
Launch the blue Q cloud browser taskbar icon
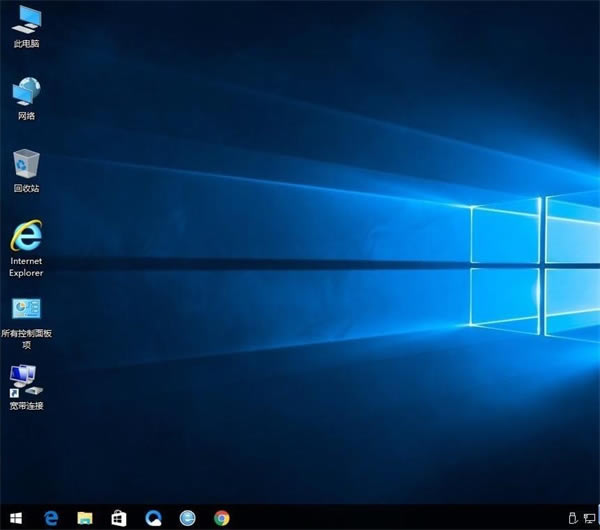point(153,518)
